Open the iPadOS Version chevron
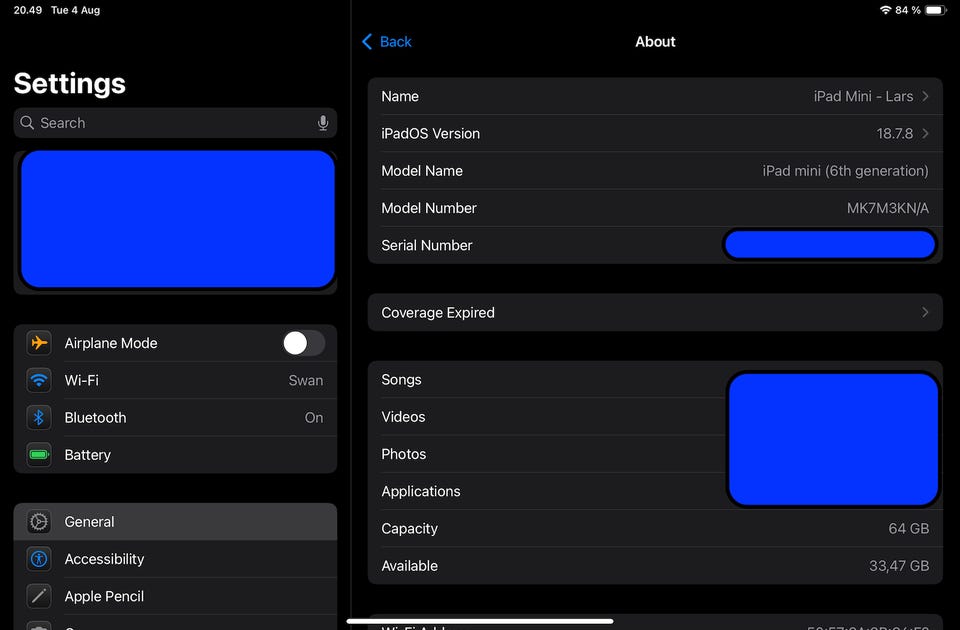Screen dimensions: 960x630 click(925, 133)
